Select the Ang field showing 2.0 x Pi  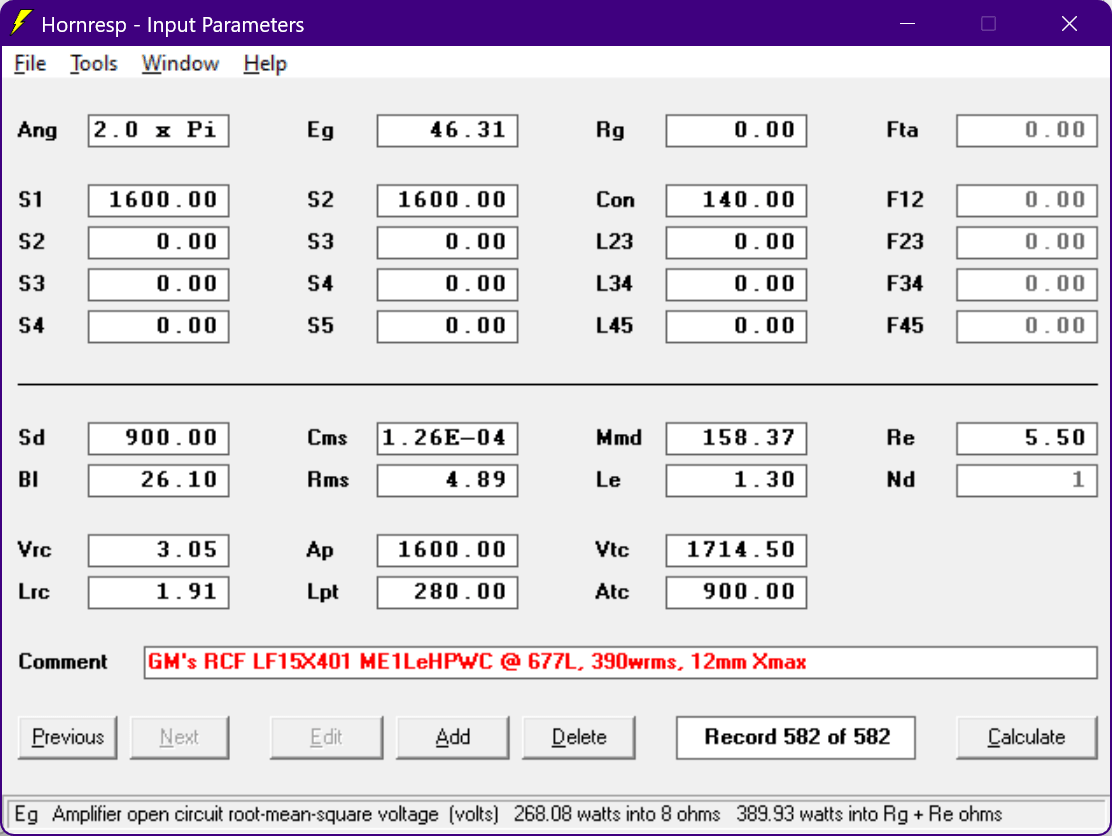click(x=158, y=130)
